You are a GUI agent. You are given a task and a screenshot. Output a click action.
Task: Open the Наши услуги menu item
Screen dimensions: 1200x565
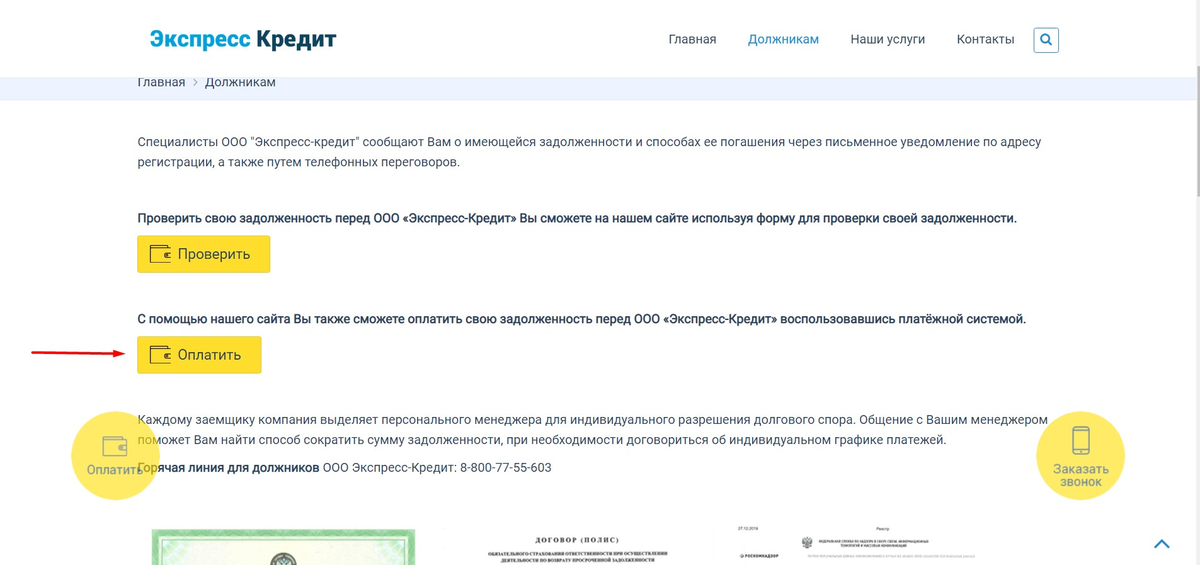pyautogui.click(x=887, y=40)
